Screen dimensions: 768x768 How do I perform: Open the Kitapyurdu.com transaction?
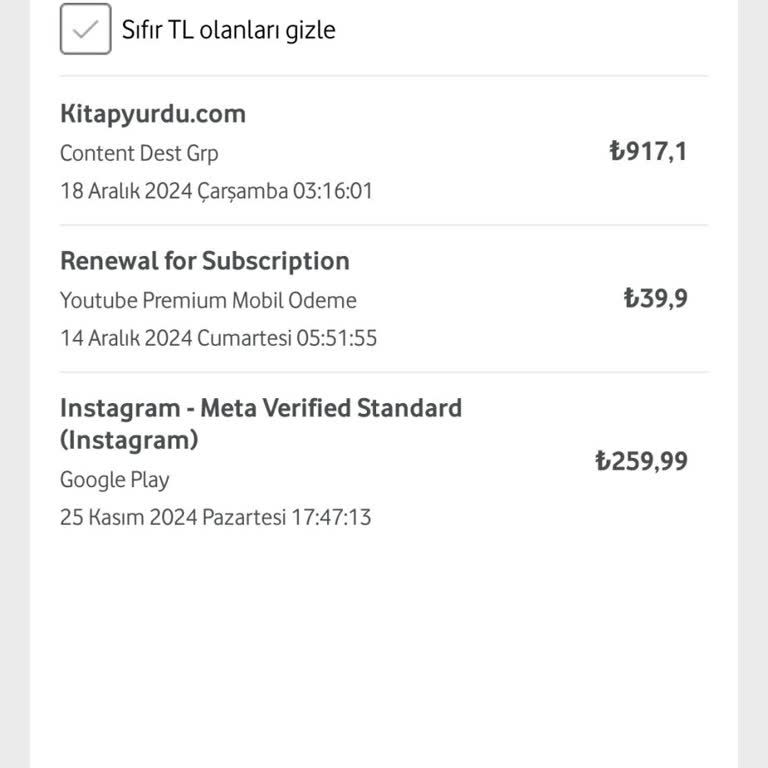click(152, 114)
